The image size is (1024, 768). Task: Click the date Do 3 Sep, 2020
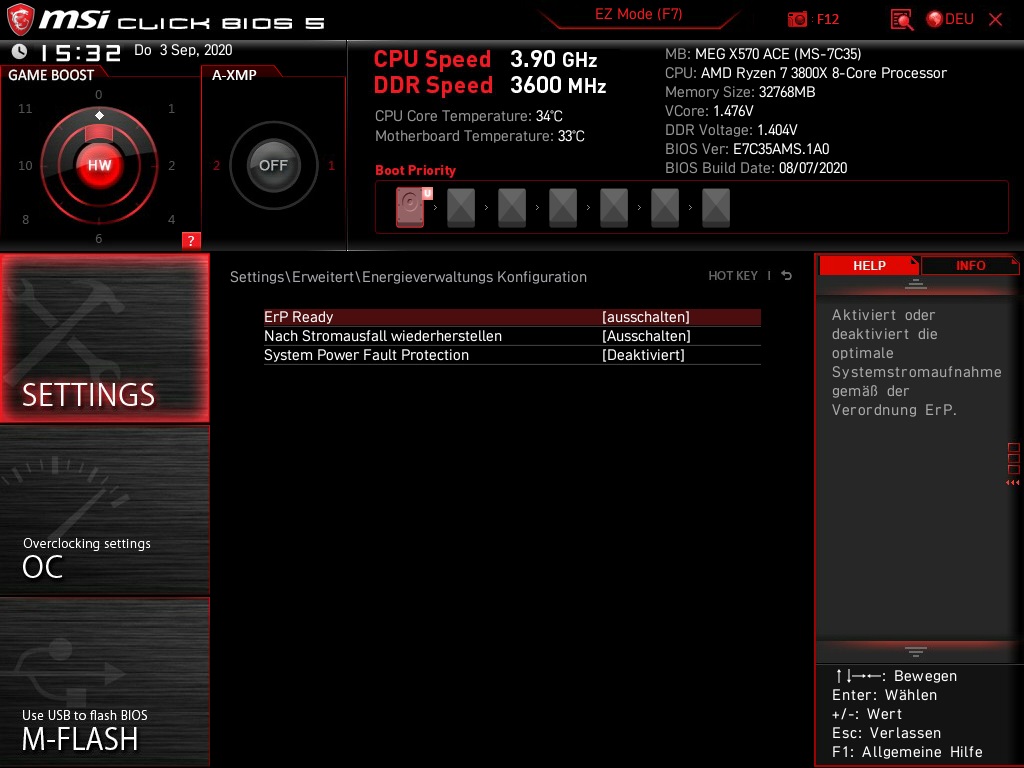pyautogui.click(x=183, y=50)
